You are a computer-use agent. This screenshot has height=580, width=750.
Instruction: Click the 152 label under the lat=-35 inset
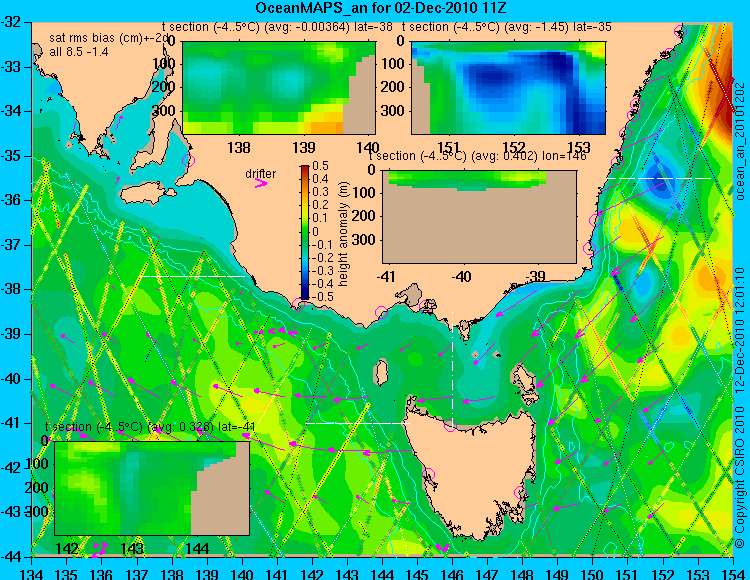[x=514, y=147]
